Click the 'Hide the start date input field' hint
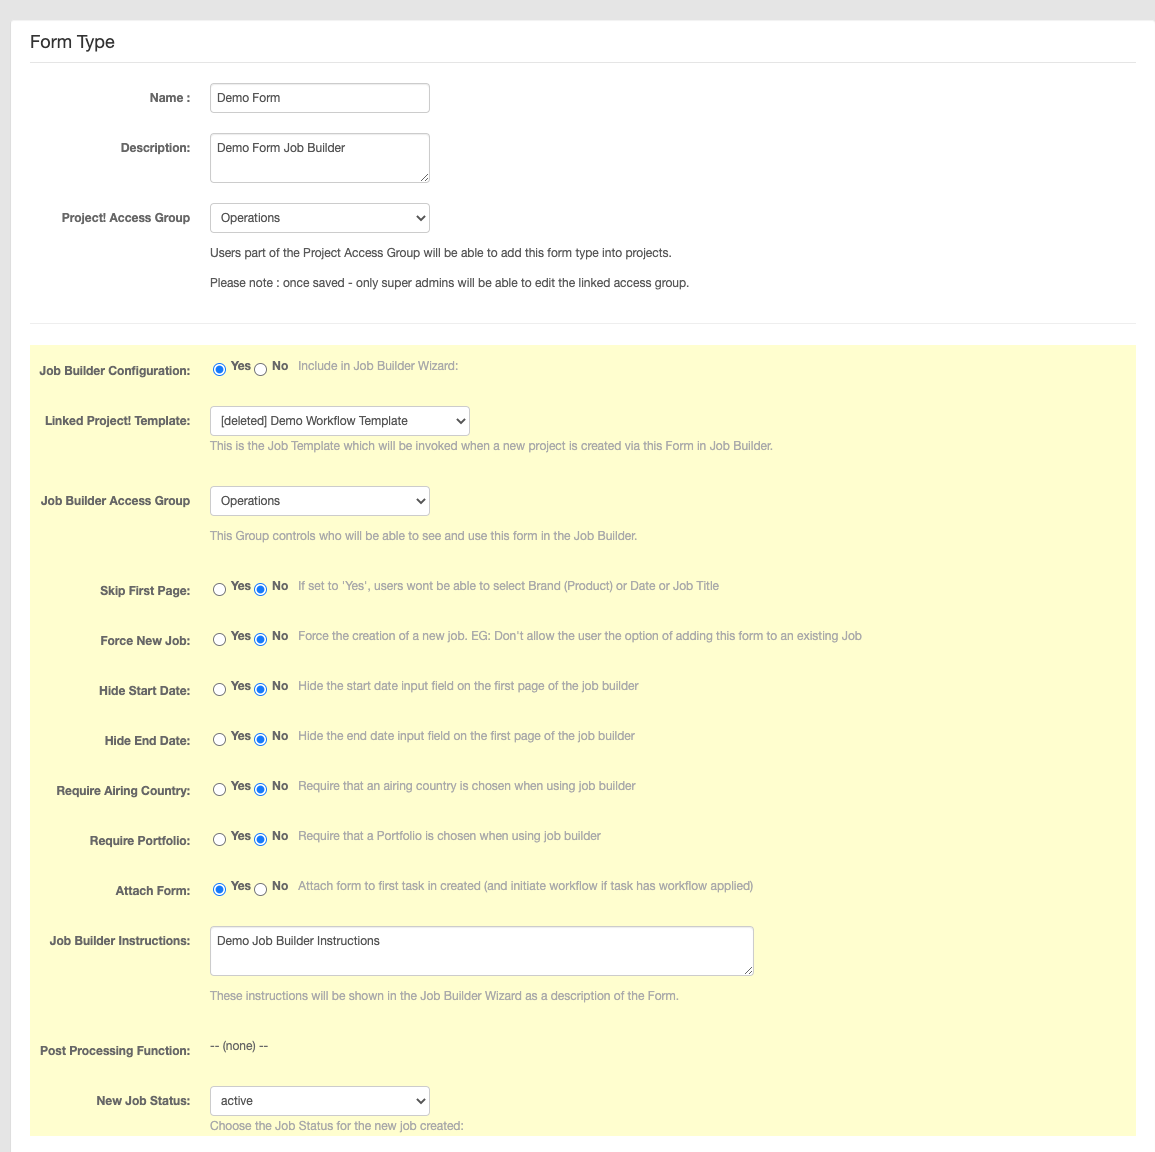This screenshot has width=1155, height=1152. coord(468,686)
